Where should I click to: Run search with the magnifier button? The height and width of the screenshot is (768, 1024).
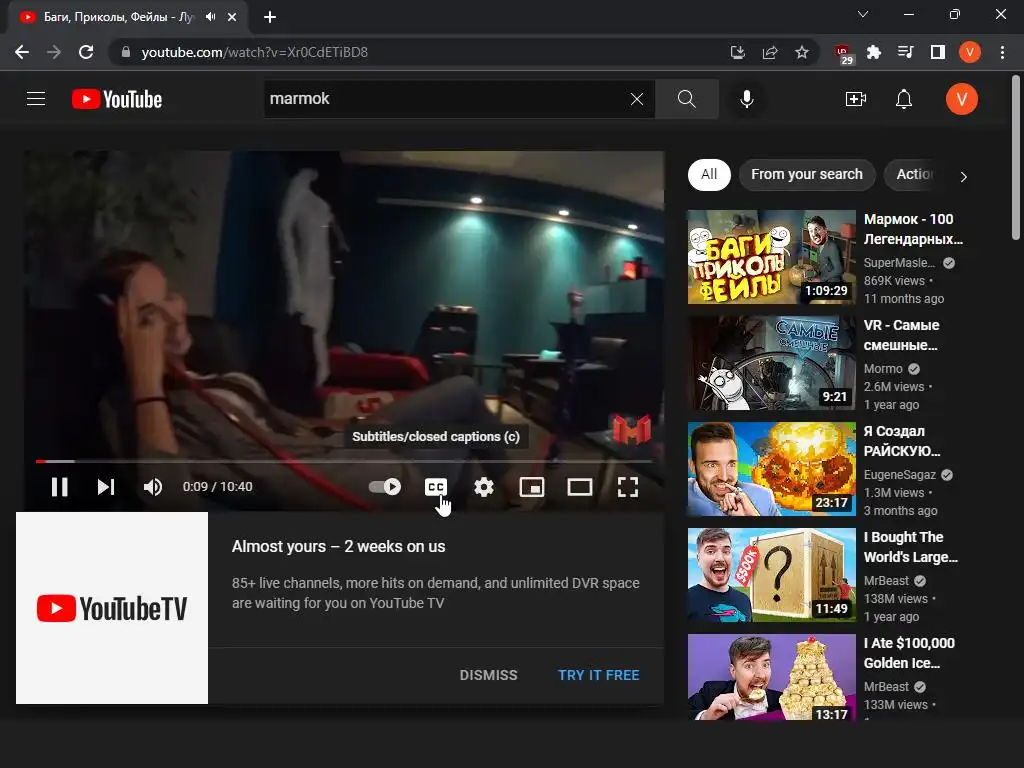point(686,99)
